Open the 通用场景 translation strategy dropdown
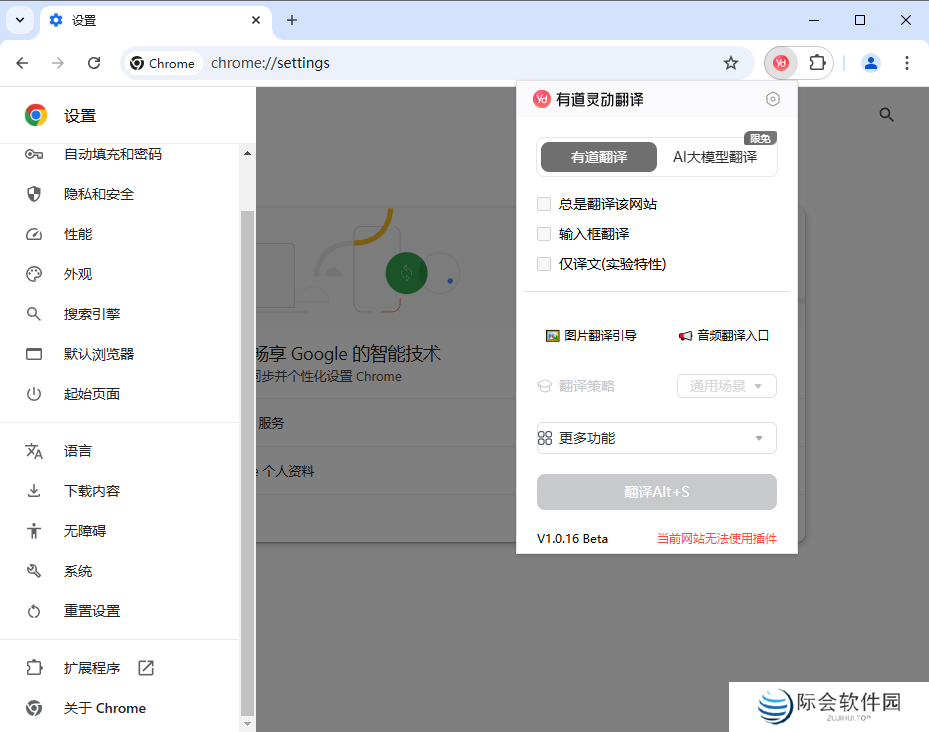Screen dimensions: 929x732 click(x=727, y=385)
